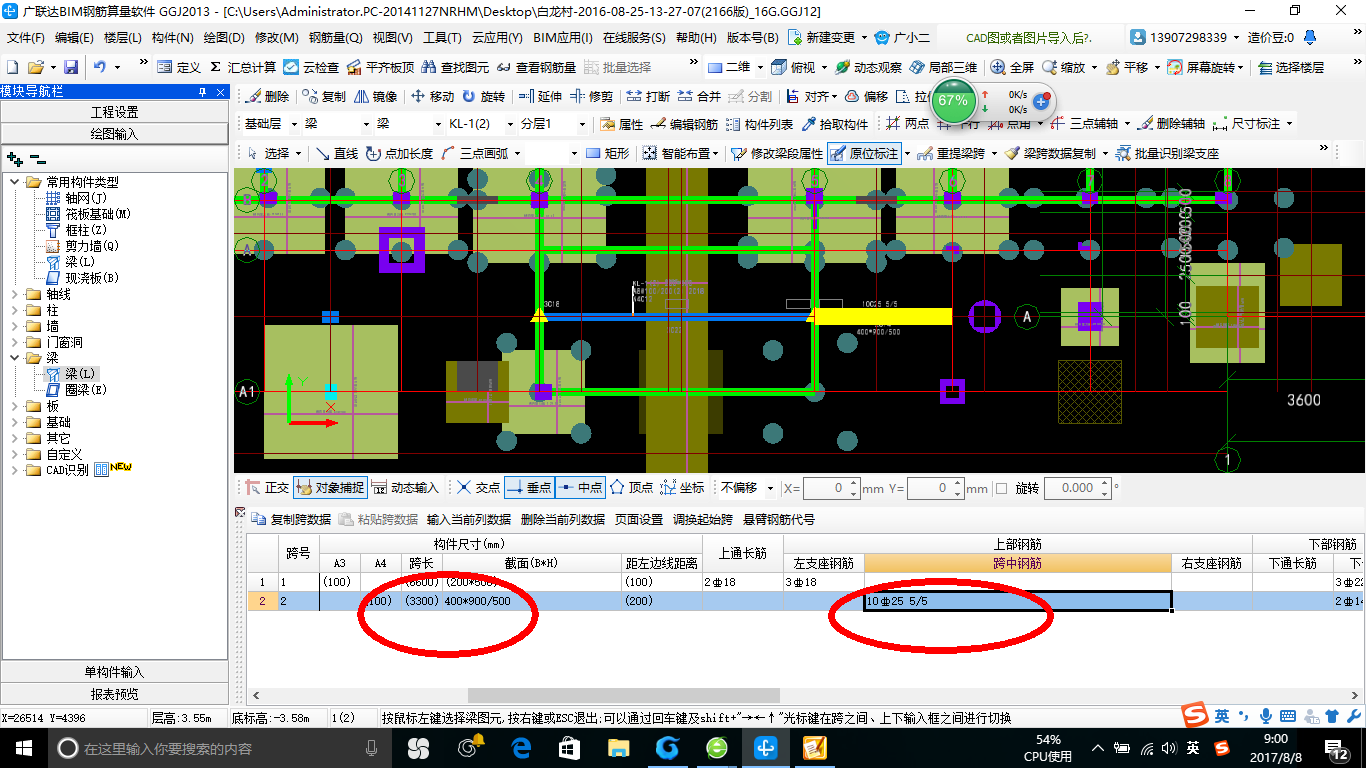Screen dimensions: 1366x768
Task: Click the 删除 delete tool
Action: click(x=267, y=97)
